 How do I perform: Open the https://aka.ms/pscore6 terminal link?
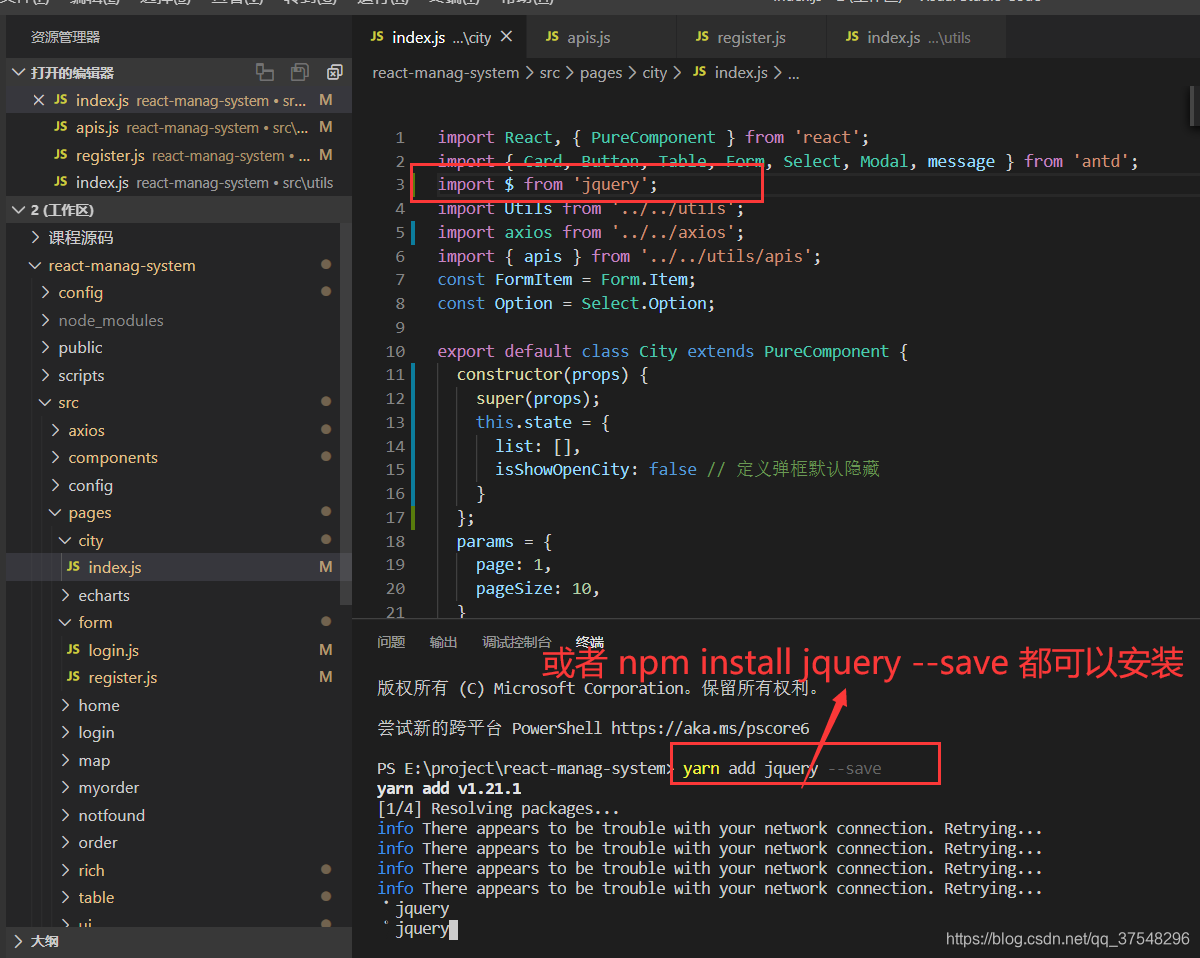(x=710, y=728)
